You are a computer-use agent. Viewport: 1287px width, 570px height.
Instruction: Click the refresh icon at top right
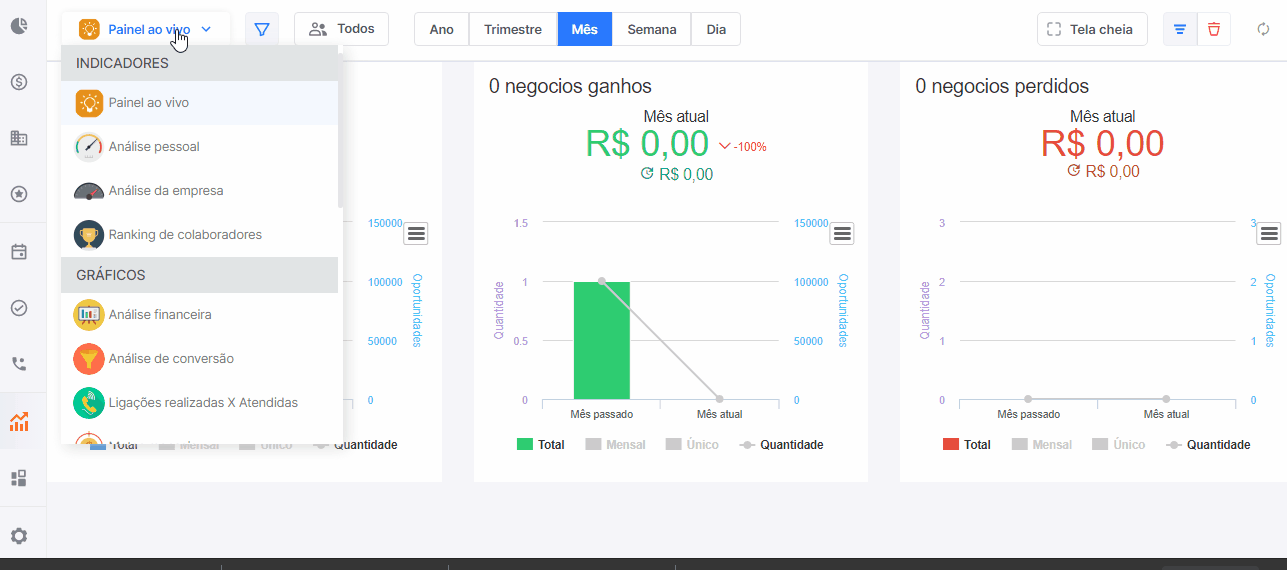click(x=1264, y=29)
